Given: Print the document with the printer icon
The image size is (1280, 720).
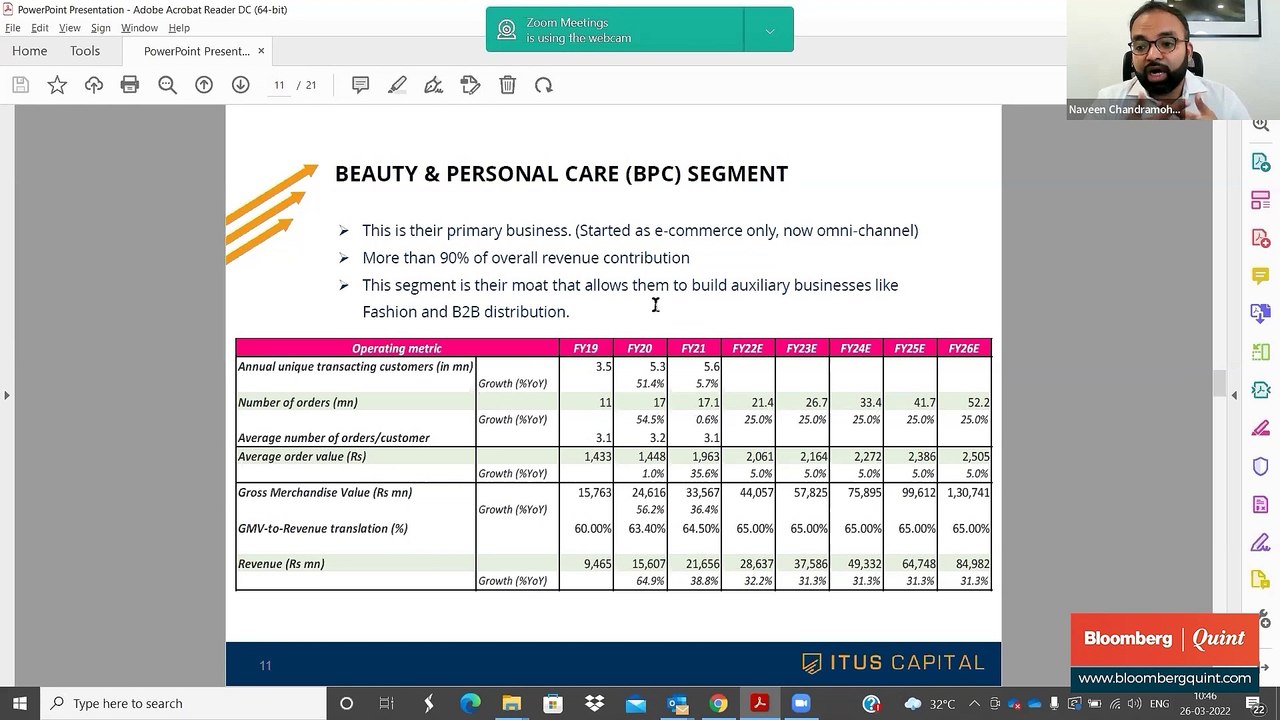Looking at the screenshot, I should pyautogui.click(x=130, y=85).
